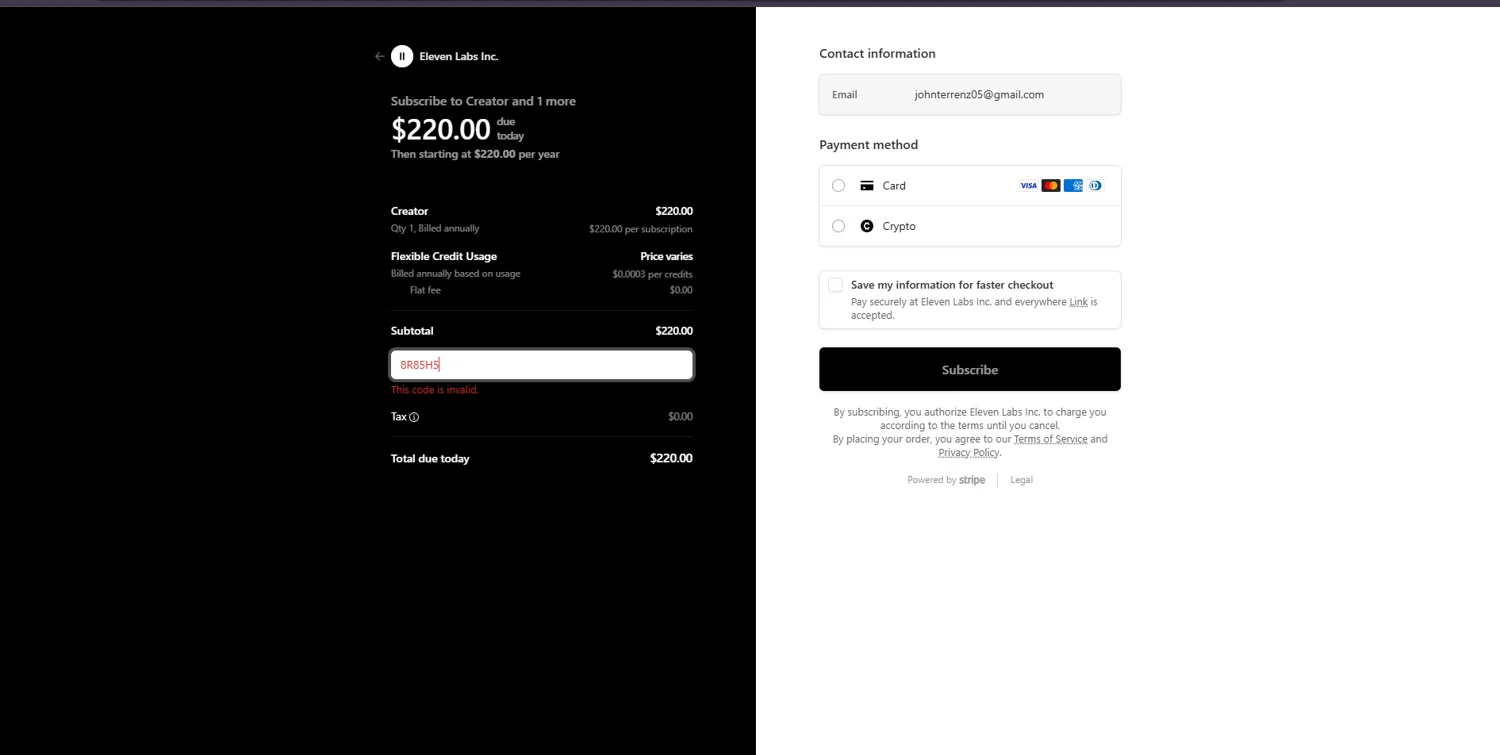
Task: Click the credit card icon next to Card
Action: [x=867, y=186]
